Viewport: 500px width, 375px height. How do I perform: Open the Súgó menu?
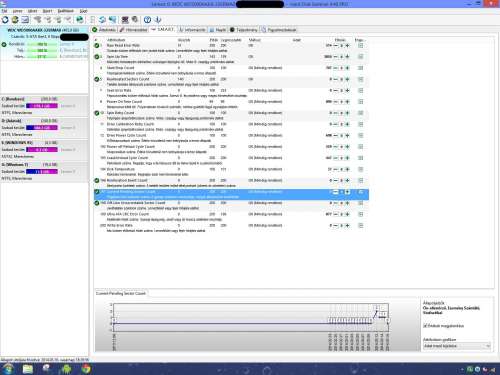(83, 11)
